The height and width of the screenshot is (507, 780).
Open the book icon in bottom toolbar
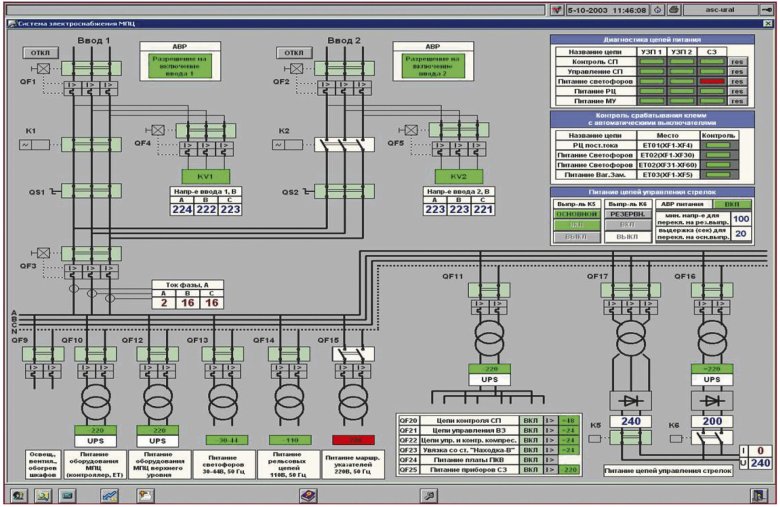(307, 495)
